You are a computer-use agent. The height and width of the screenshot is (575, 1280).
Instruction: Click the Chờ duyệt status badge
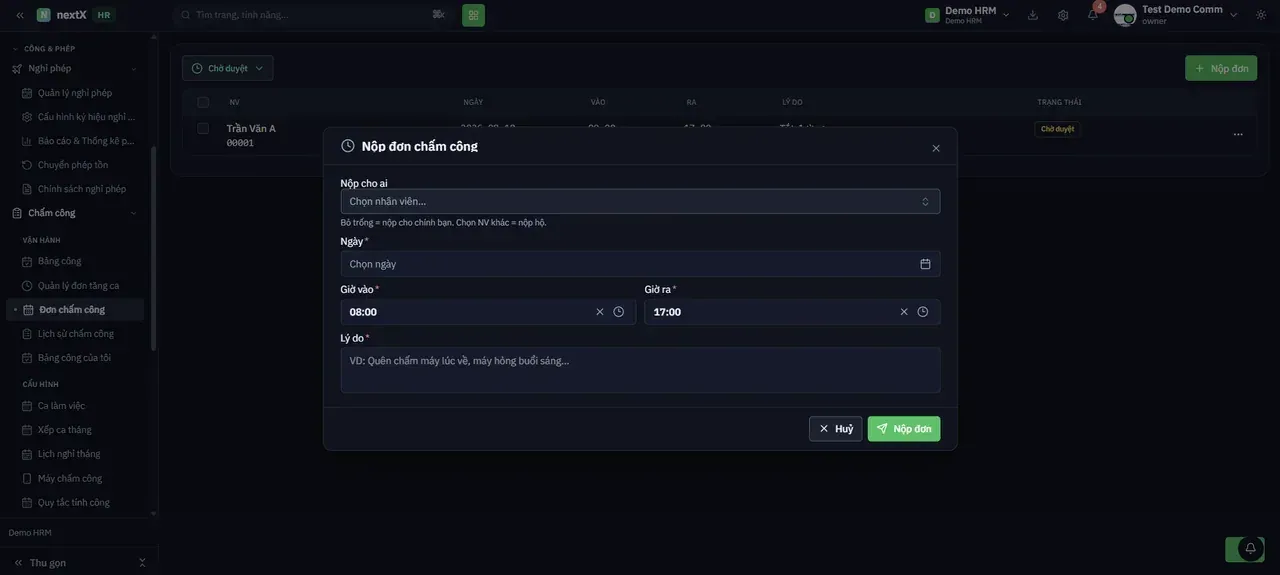1057,129
